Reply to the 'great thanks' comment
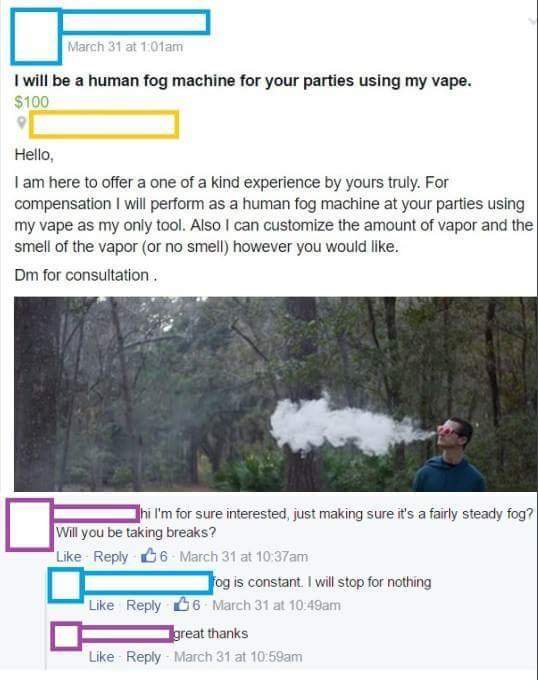The width and height of the screenshot is (538, 680). (143, 657)
